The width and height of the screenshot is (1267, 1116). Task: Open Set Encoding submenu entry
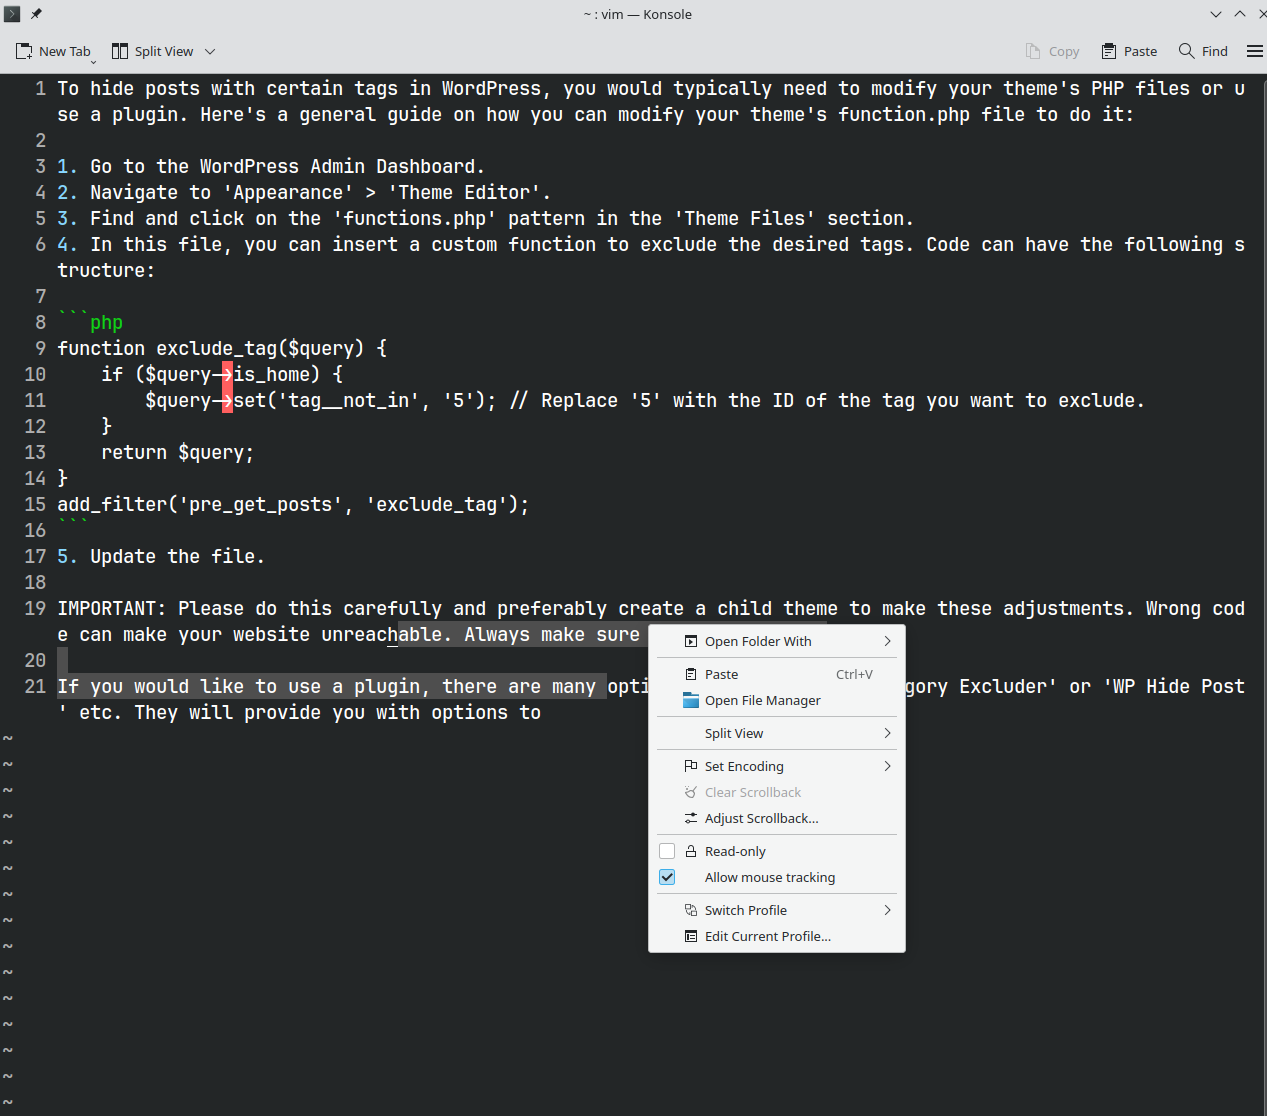777,766
